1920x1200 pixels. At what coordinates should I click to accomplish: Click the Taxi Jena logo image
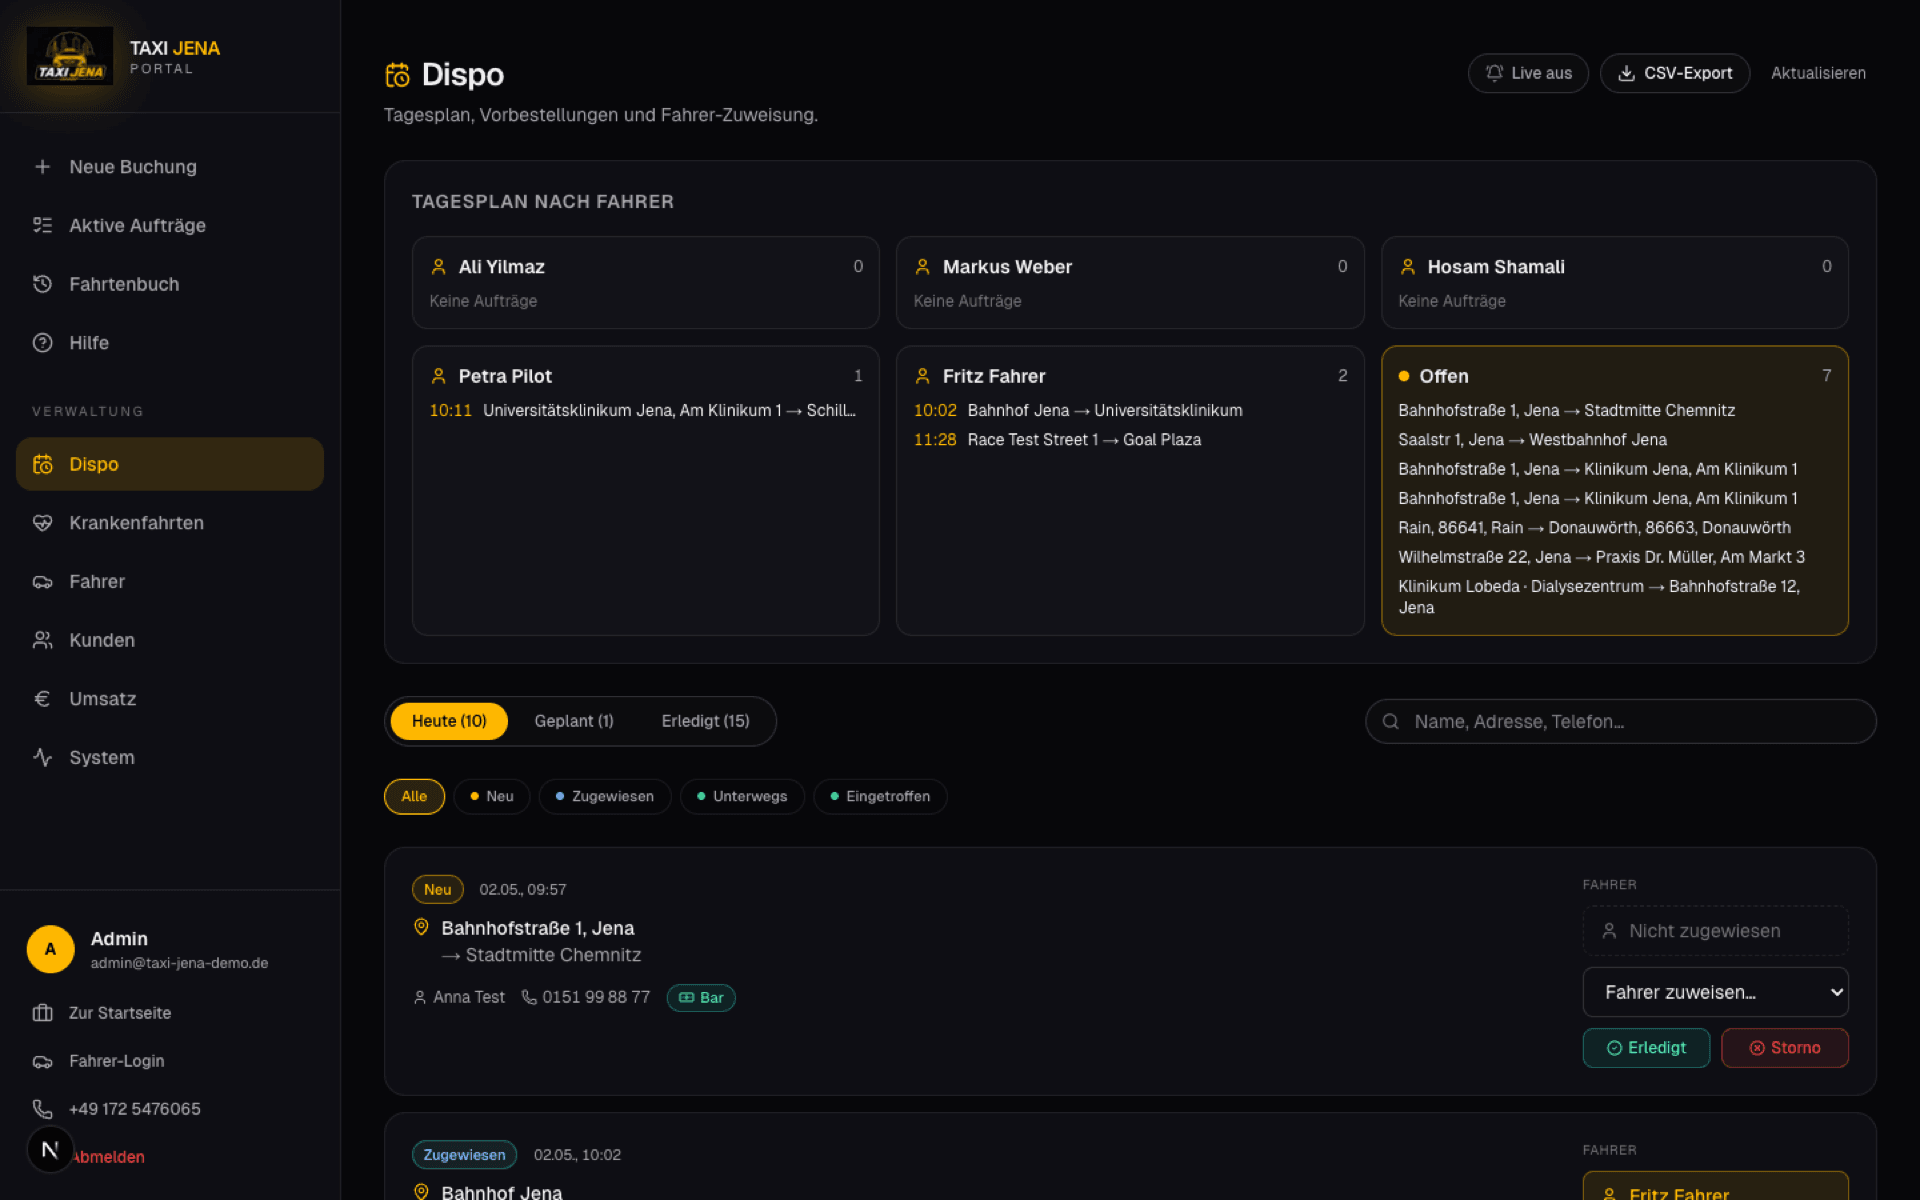coord(70,56)
